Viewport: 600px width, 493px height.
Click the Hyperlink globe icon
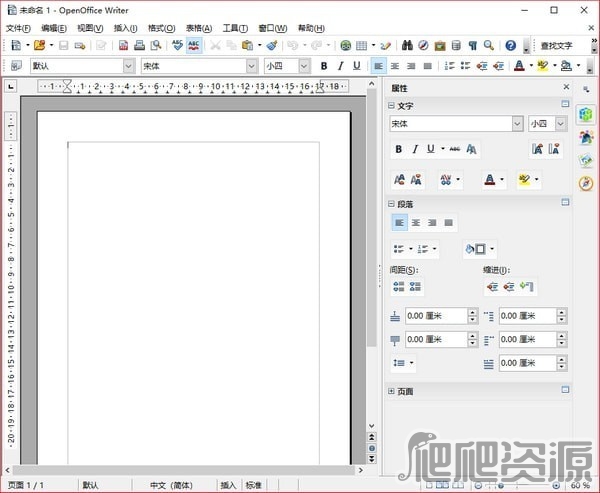(346, 45)
